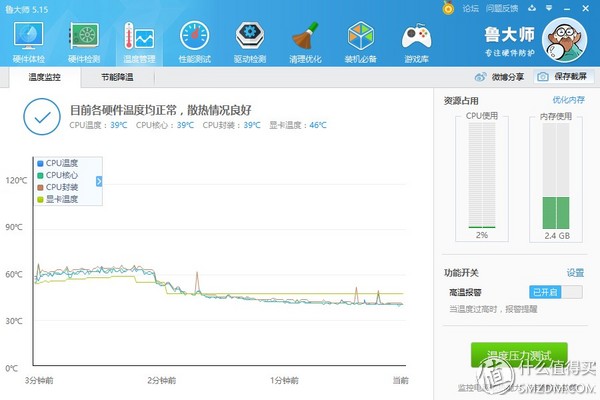The image size is (600, 400).
Task: Click the CPU温度 39℃ reading
Action: (x=98, y=125)
